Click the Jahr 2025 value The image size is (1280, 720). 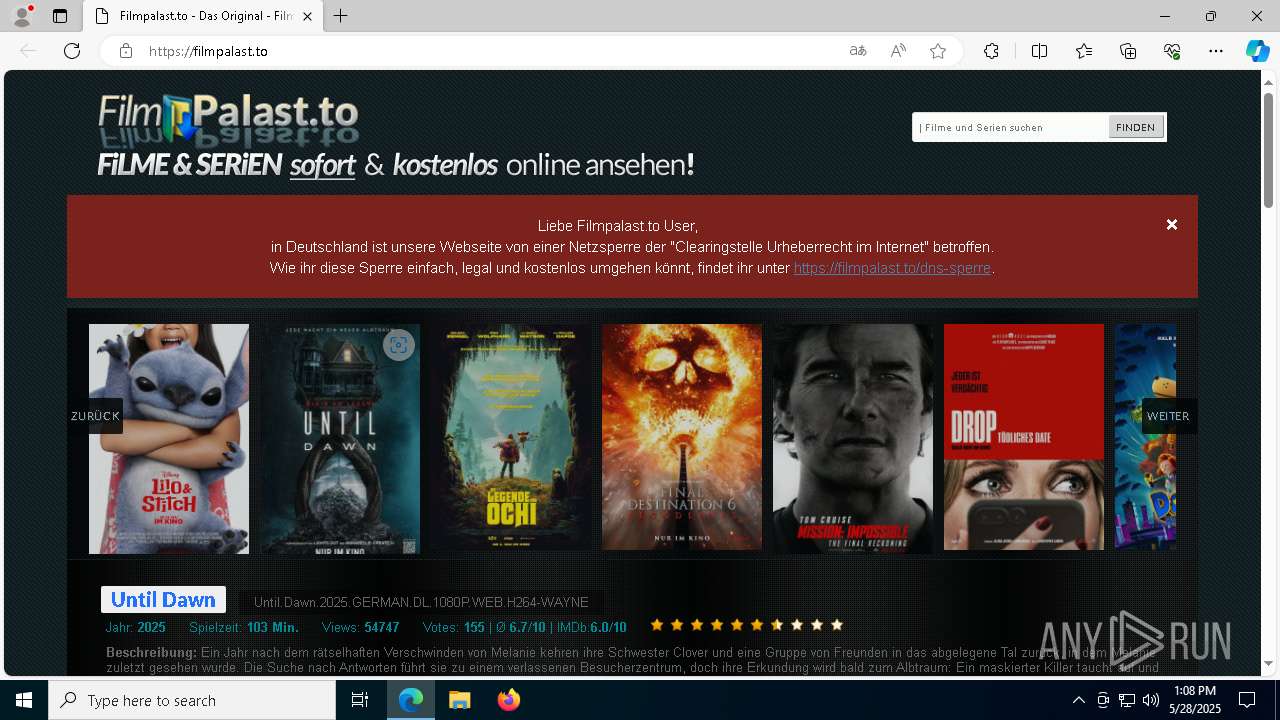pos(151,628)
